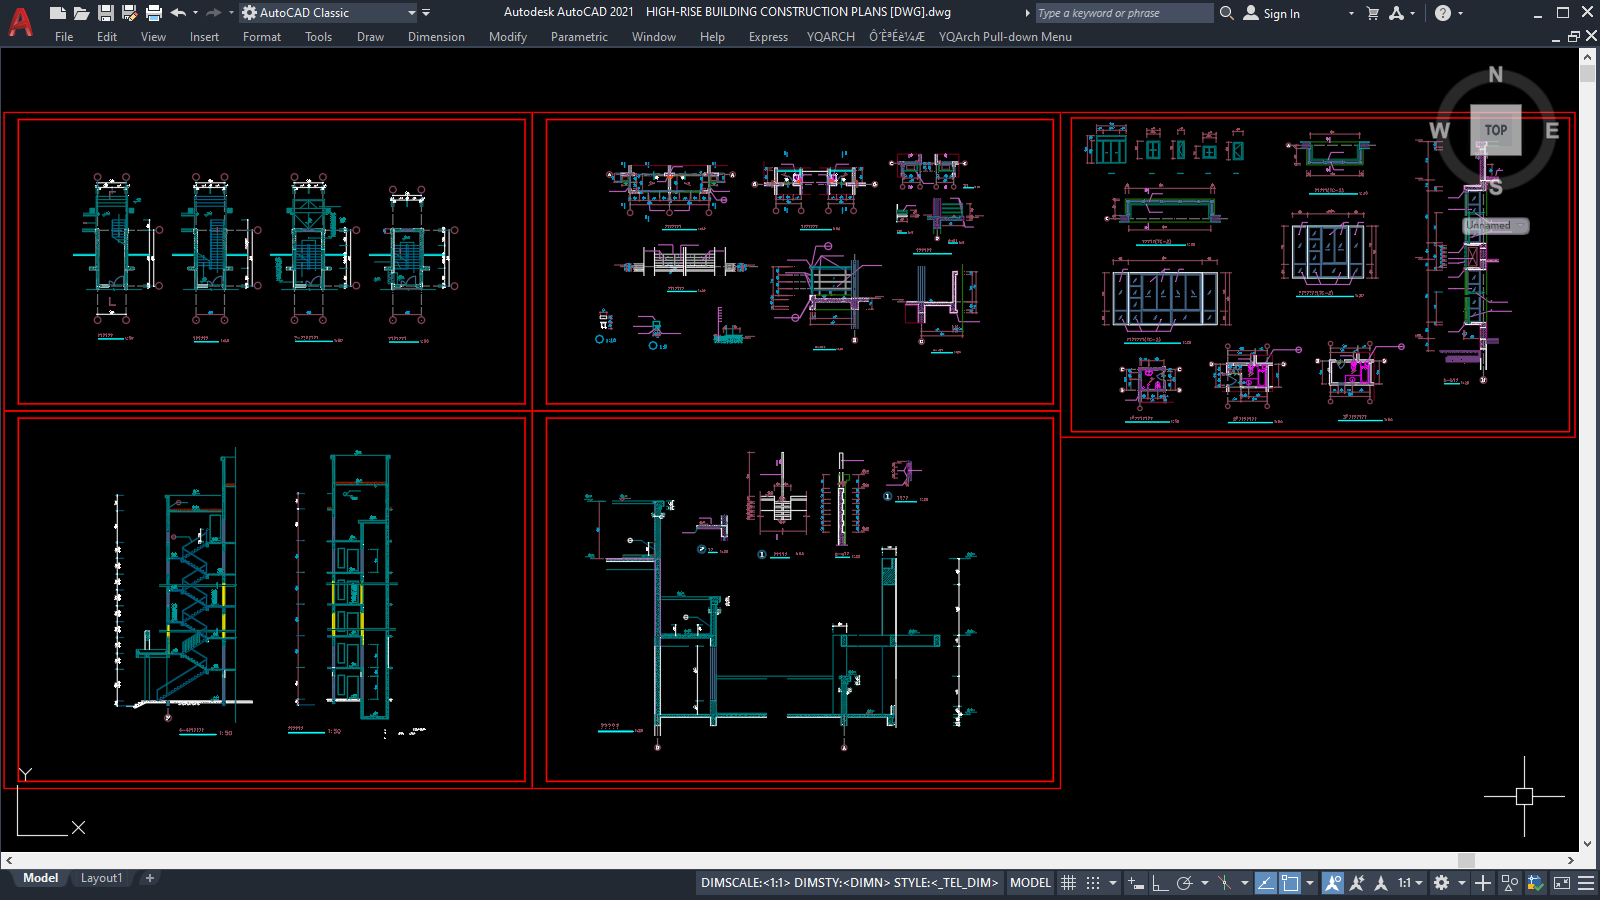Switch to the Layout1 tab
The image size is (1600, 900).
[101, 877]
